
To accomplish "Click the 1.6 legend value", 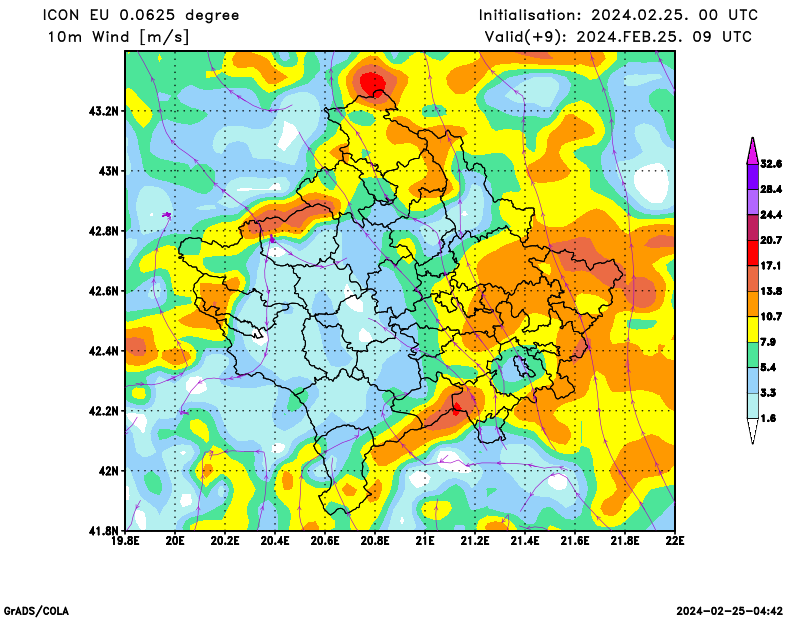I will pyautogui.click(x=768, y=418).
